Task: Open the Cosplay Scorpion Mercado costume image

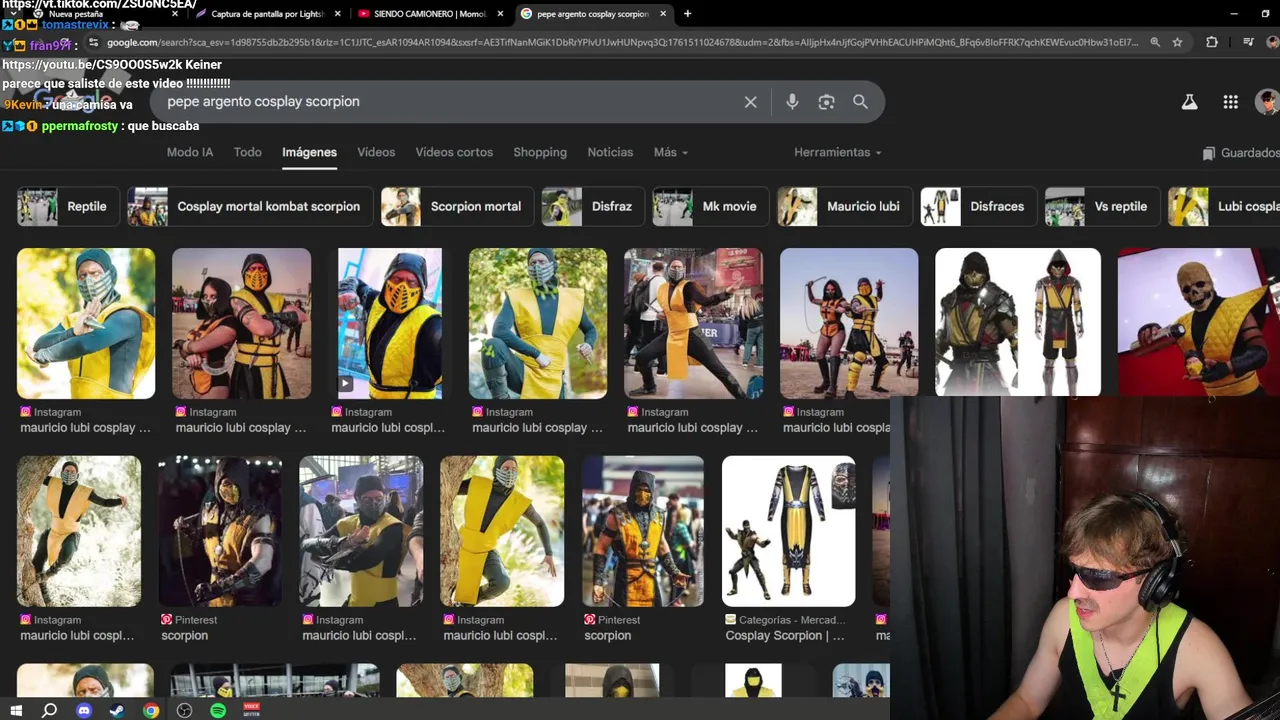Action: coord(789,531)
